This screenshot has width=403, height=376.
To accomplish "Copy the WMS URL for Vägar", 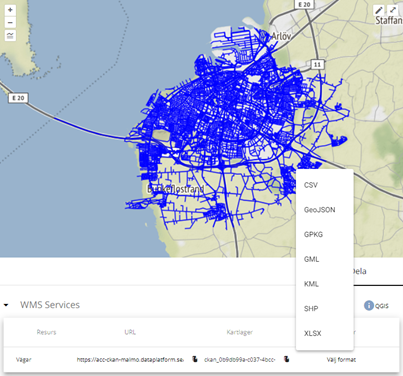I will click(x=195, y=359).
